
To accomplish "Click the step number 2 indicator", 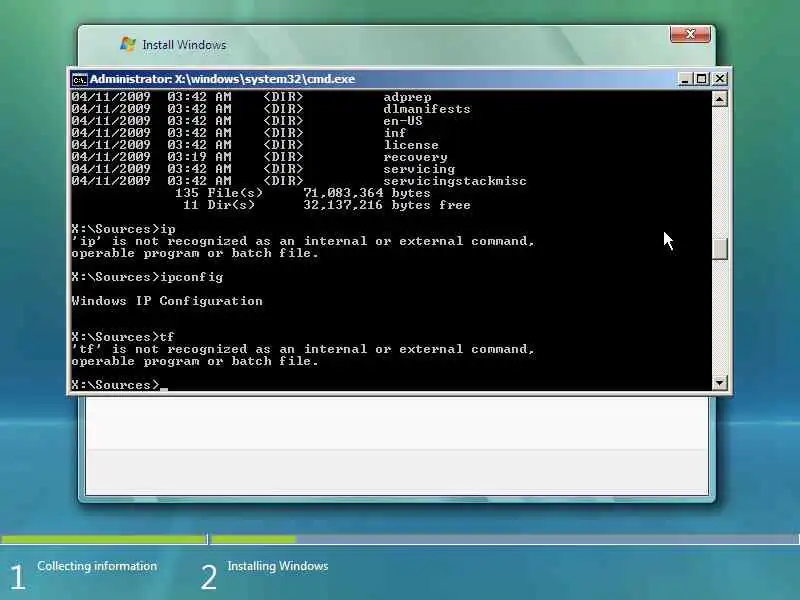I will coord(209,577).
